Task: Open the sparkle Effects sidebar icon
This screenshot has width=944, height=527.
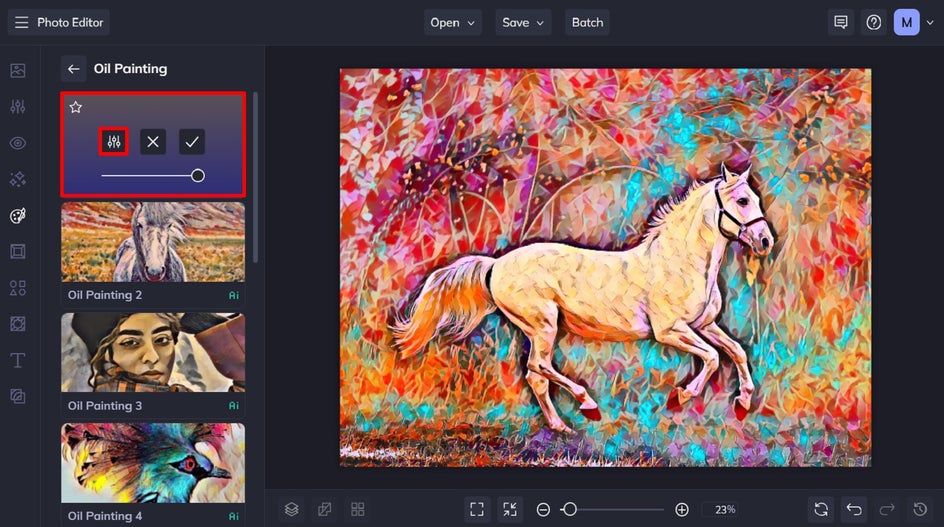Action: coord(18,179)
